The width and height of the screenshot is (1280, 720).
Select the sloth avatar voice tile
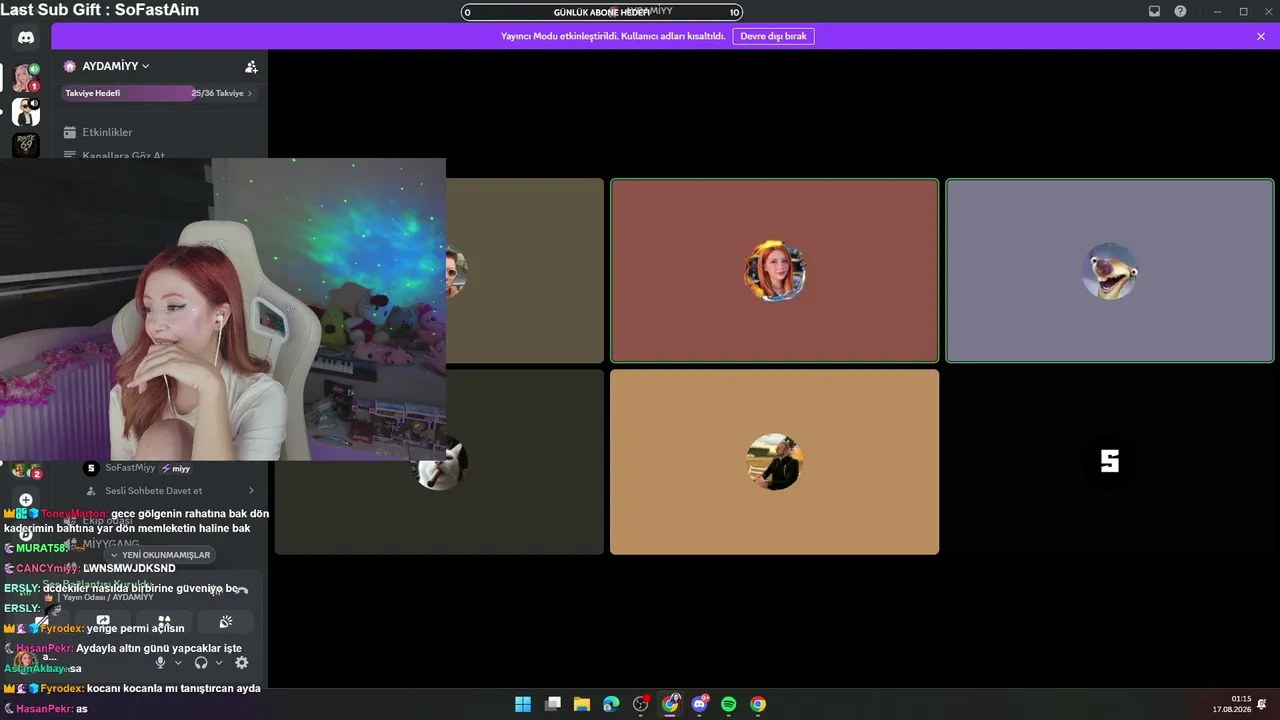point(1110,271)
